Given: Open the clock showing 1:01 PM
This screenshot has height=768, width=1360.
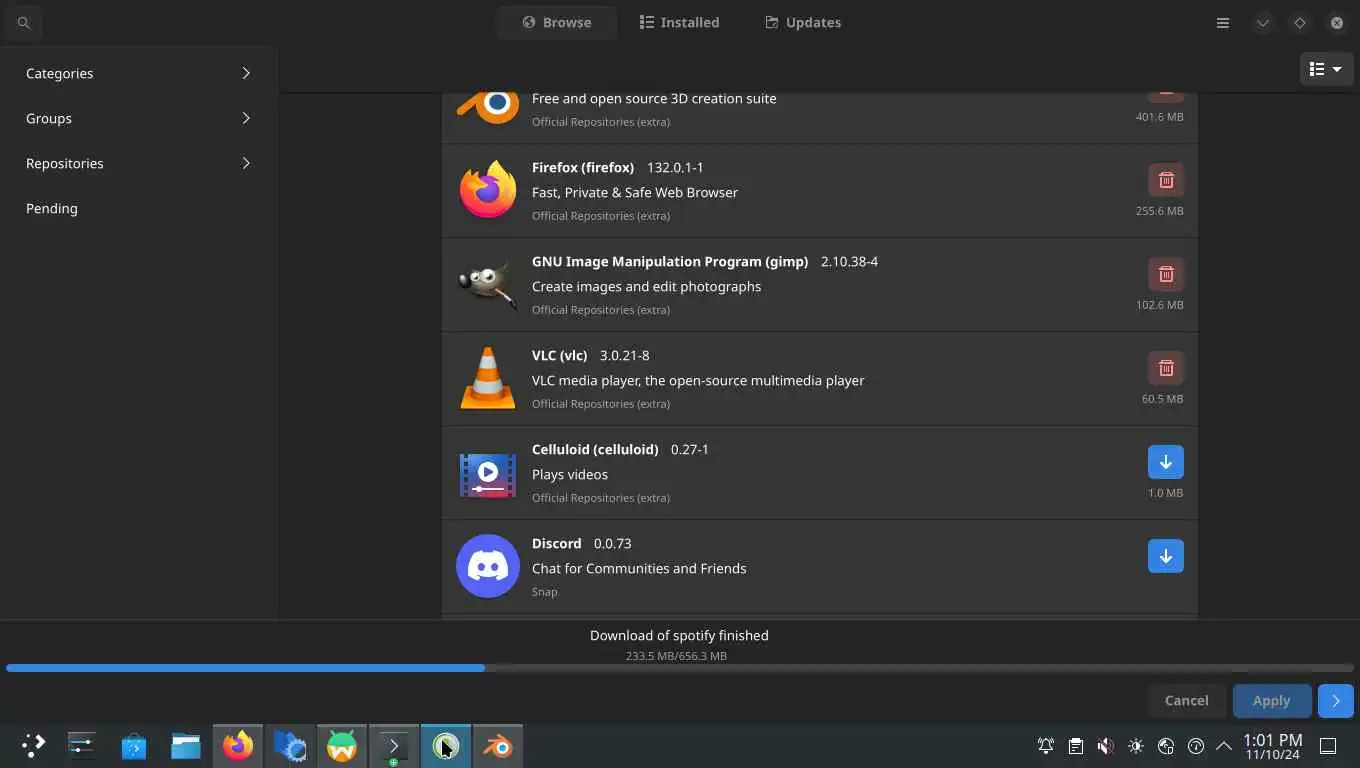Looking at the screenshot, I should tap(1273, 746).
